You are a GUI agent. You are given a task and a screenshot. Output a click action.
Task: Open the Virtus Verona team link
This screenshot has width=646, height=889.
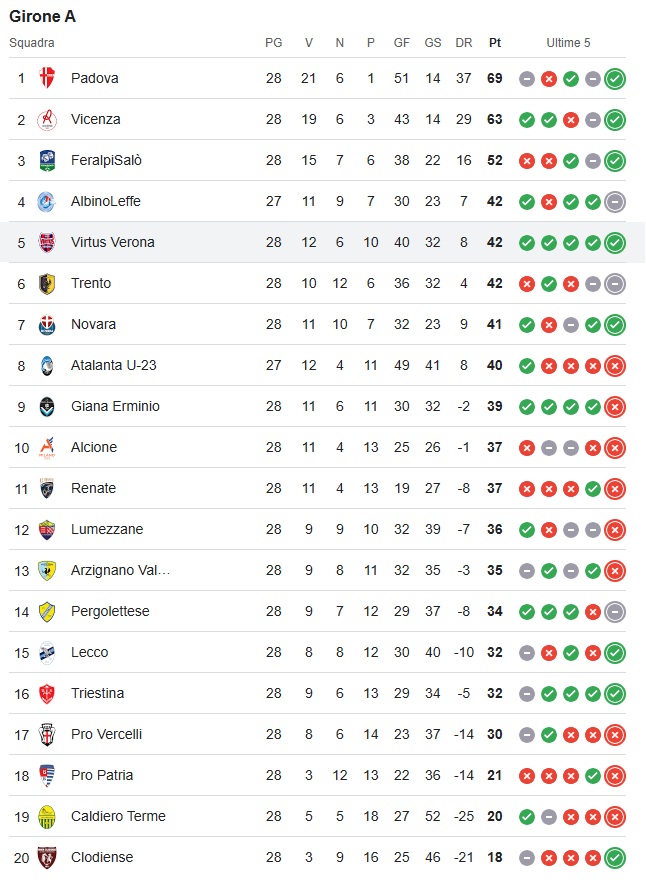tap(112, 242)
